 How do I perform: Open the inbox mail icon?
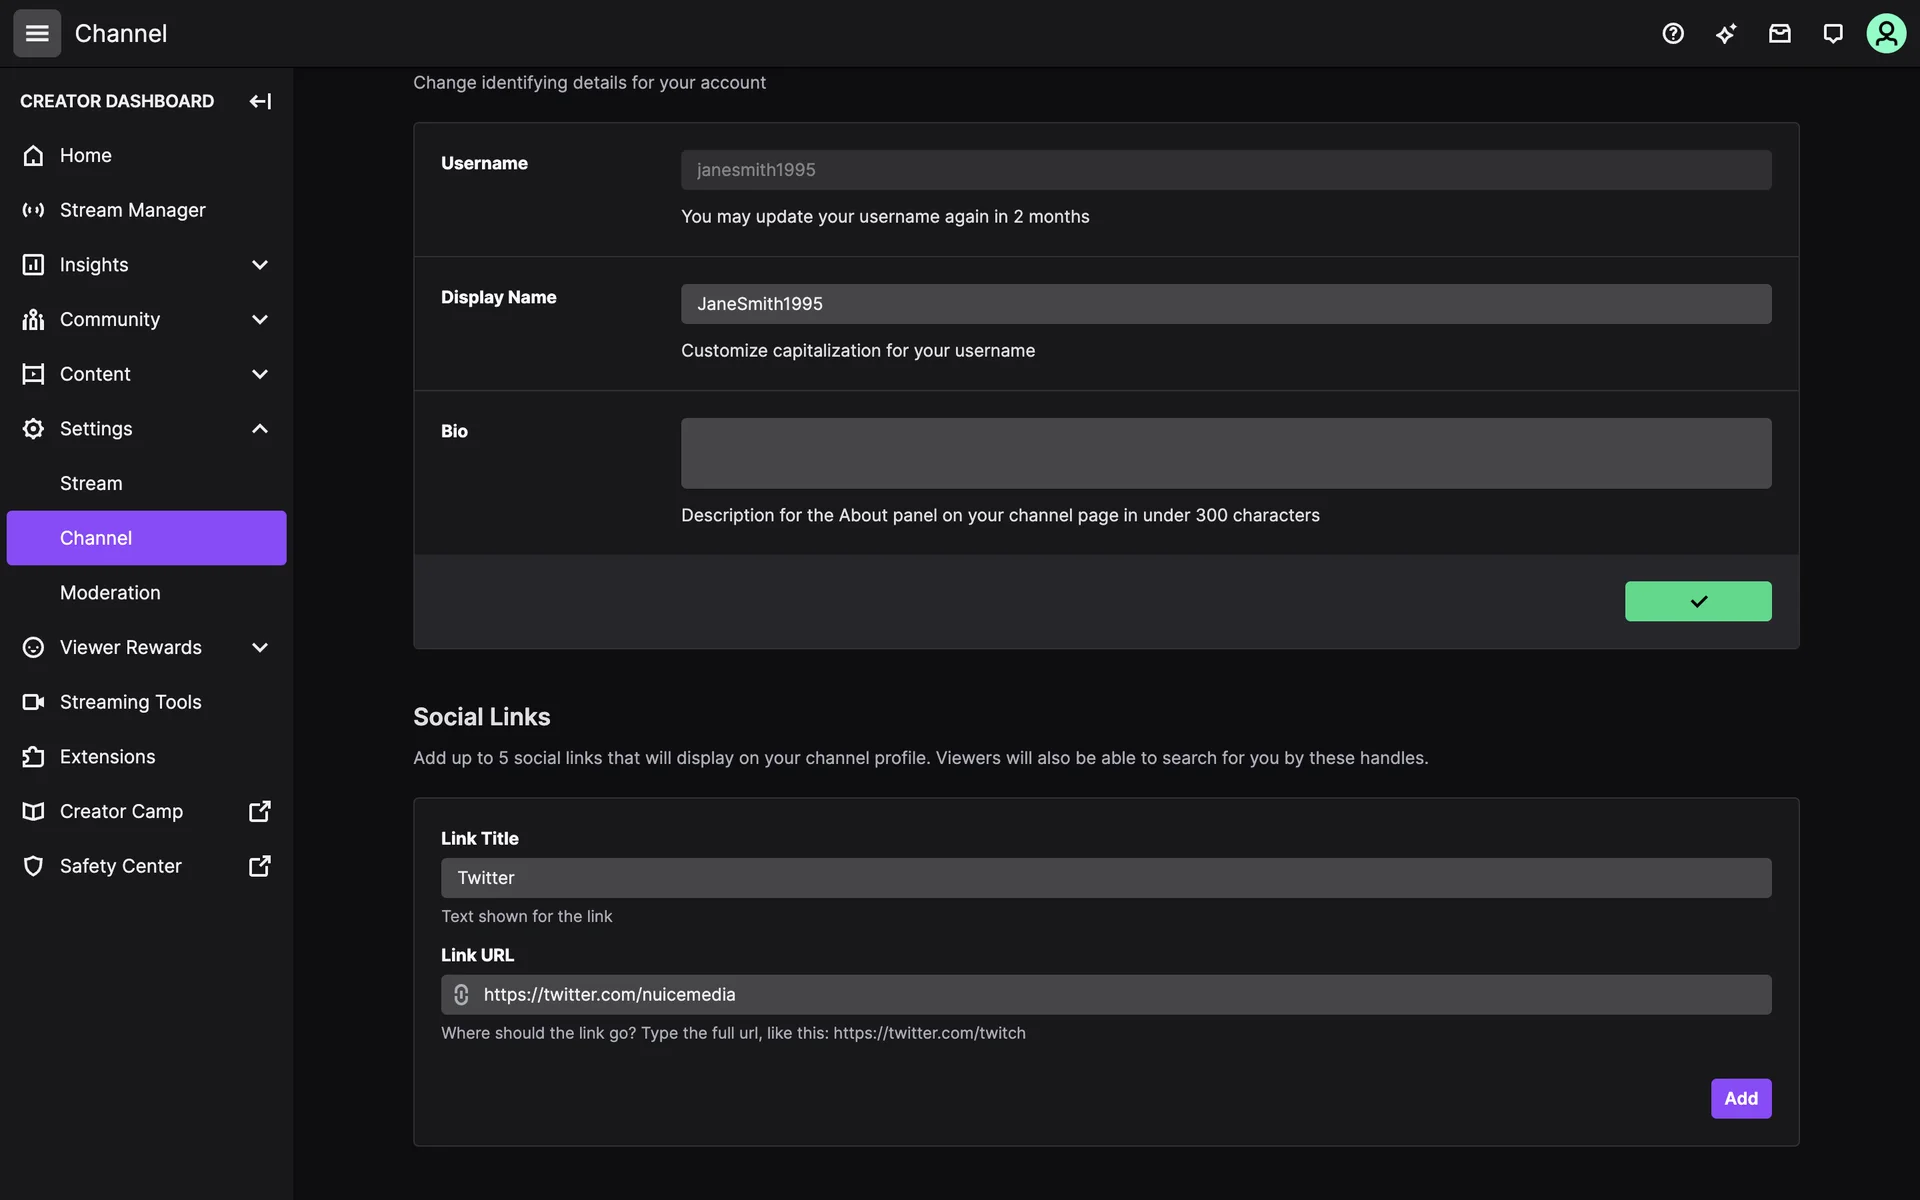tap(1779, 33)
